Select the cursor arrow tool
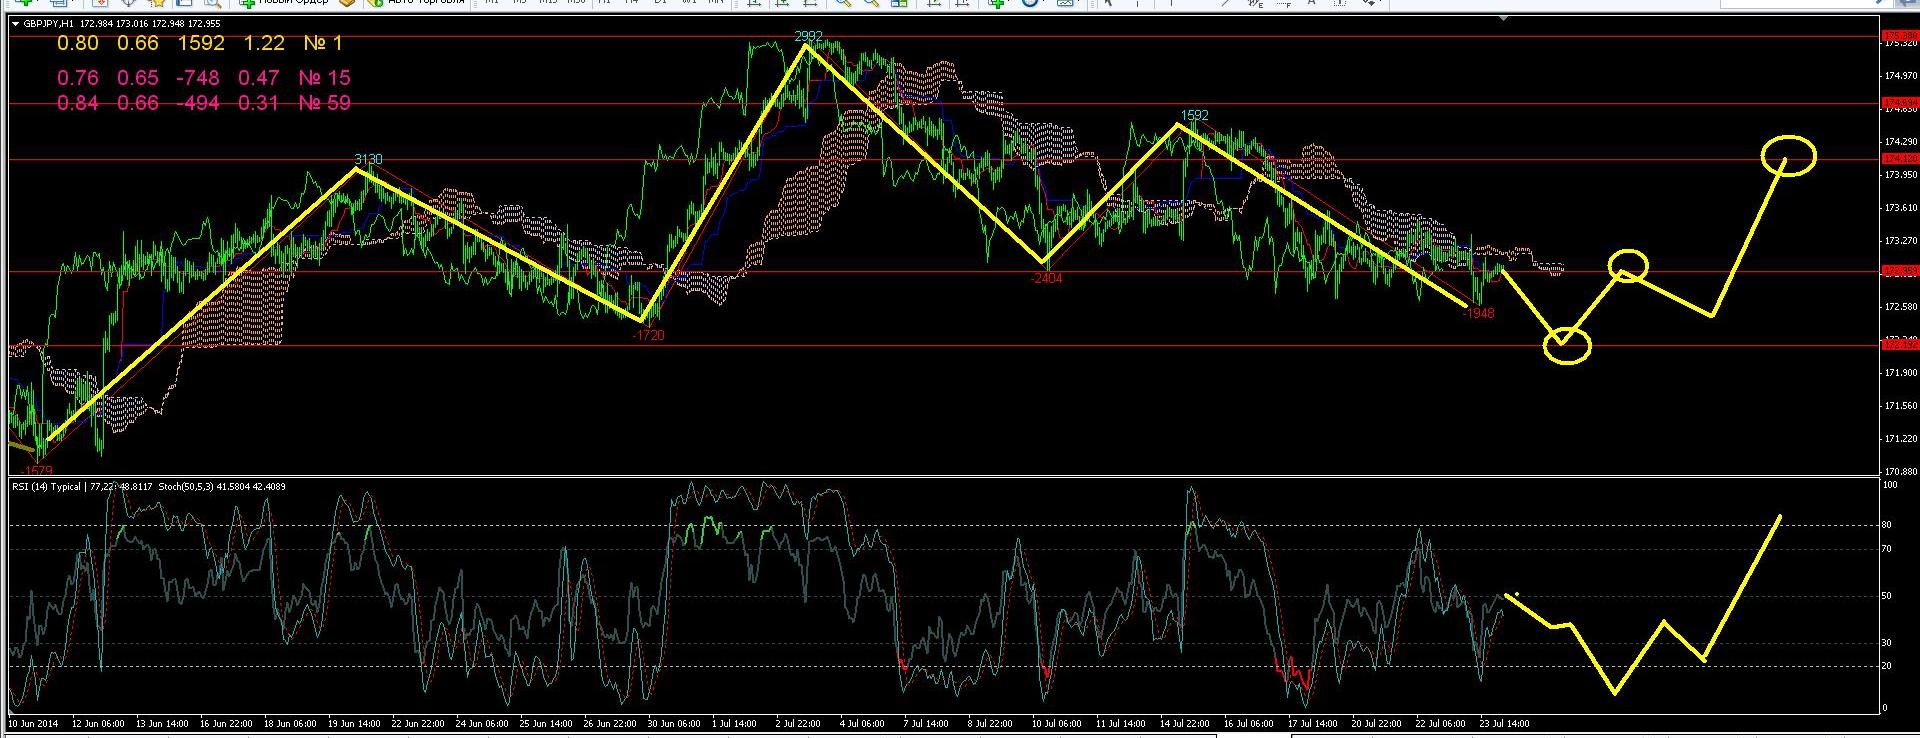This screenshot has width=1920, height=738. point(1108,3)
